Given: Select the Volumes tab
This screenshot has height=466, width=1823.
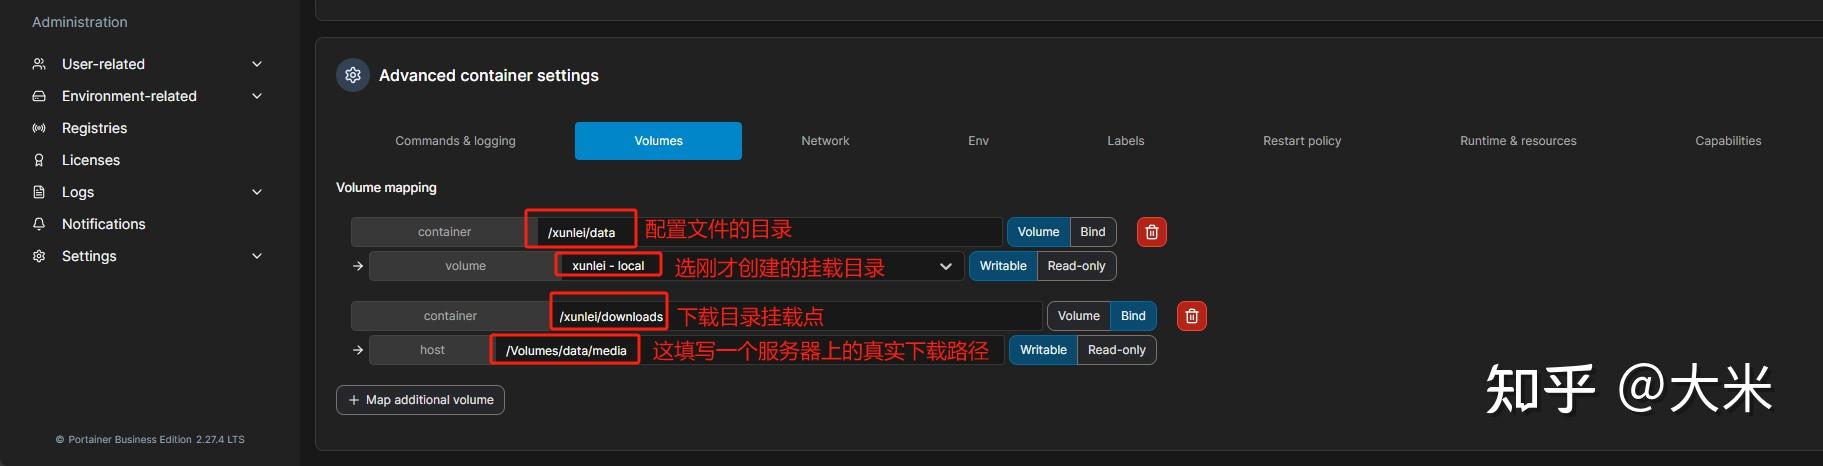Looking at the screenshot, I should coord(658,141).
